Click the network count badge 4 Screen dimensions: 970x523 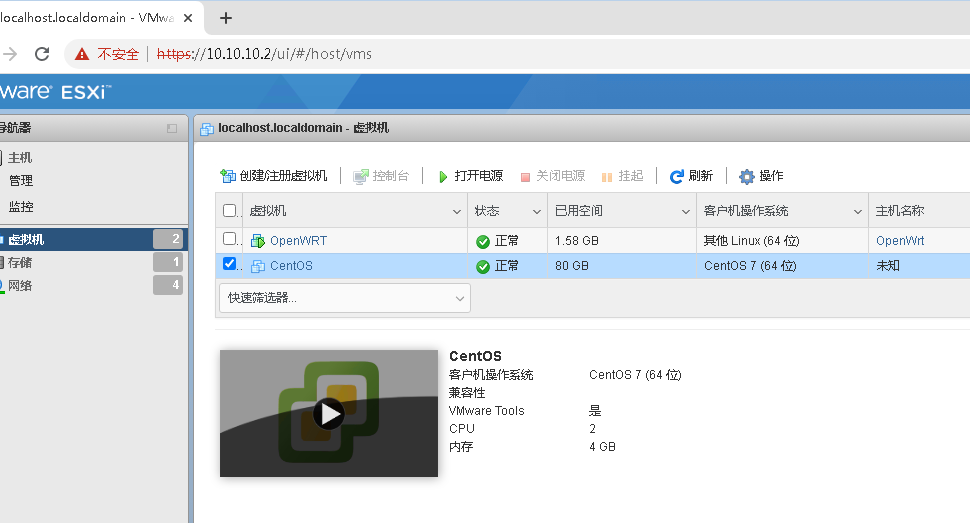click(168, 285)
